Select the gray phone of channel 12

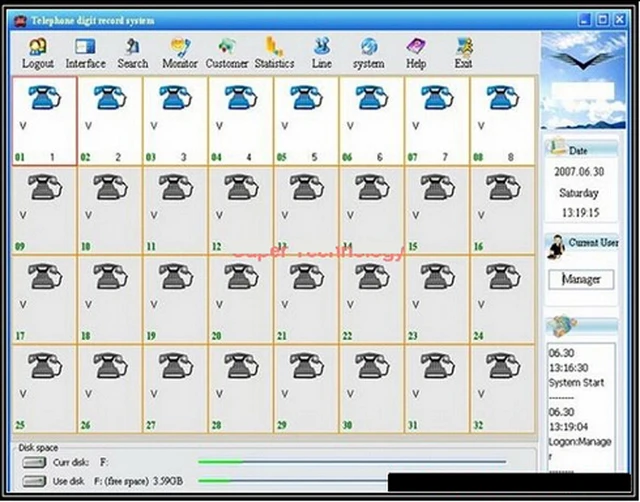click(x=241, y=187)
